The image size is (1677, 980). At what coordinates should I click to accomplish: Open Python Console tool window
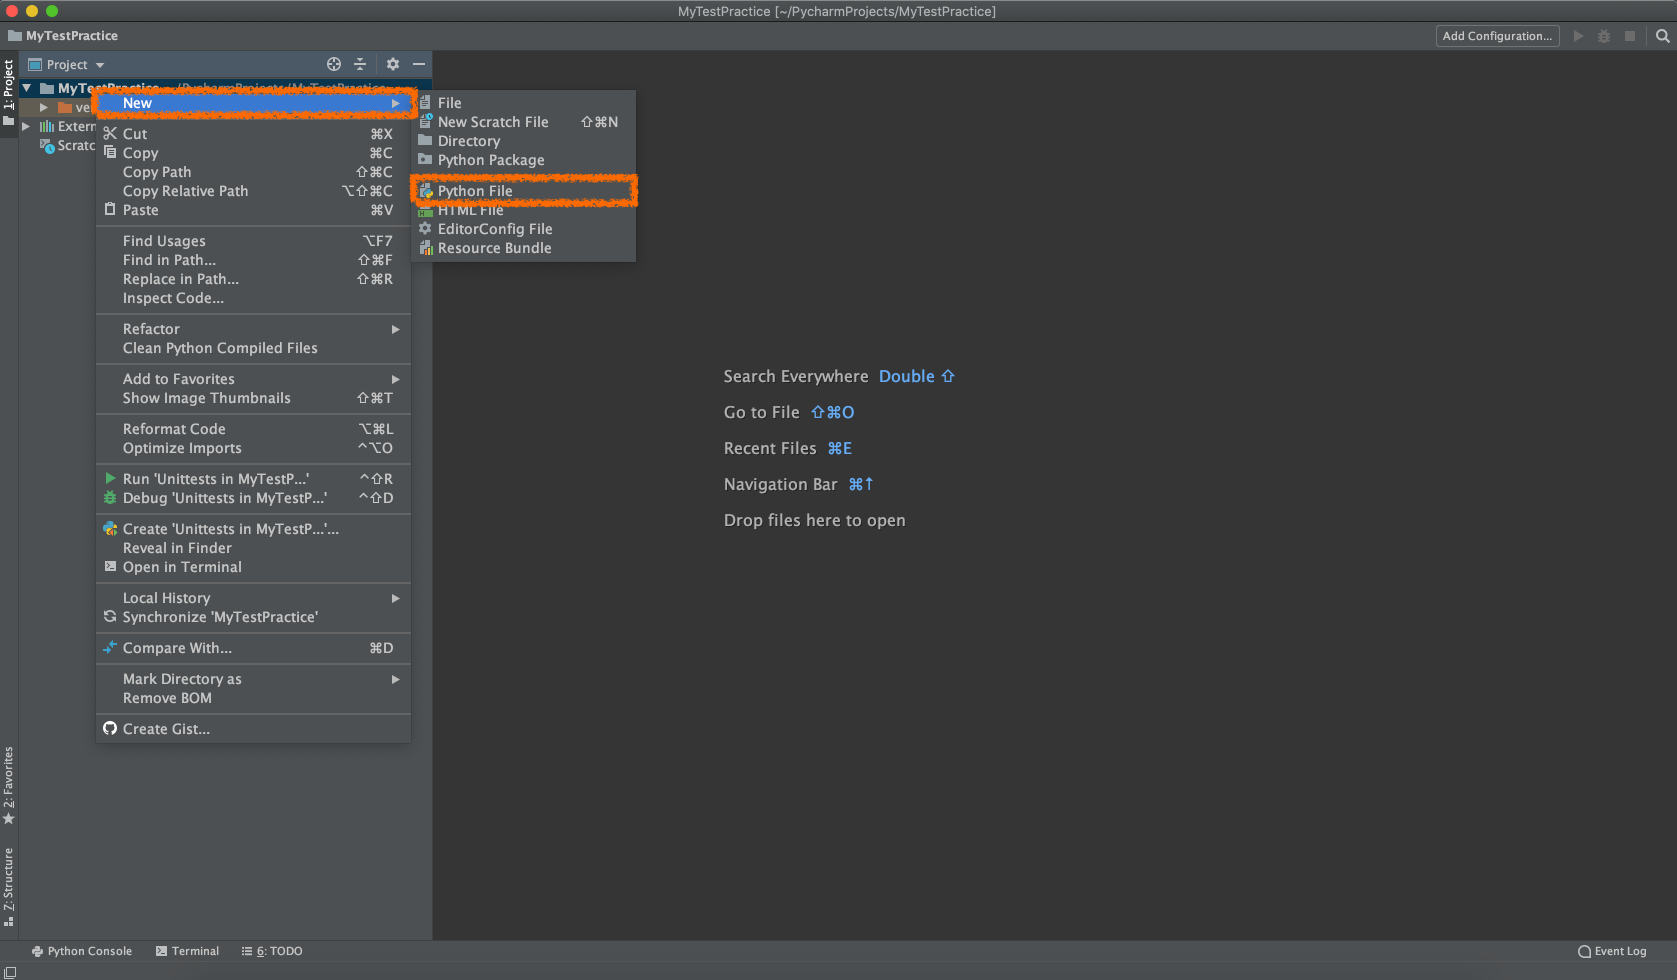pos(82,951)
